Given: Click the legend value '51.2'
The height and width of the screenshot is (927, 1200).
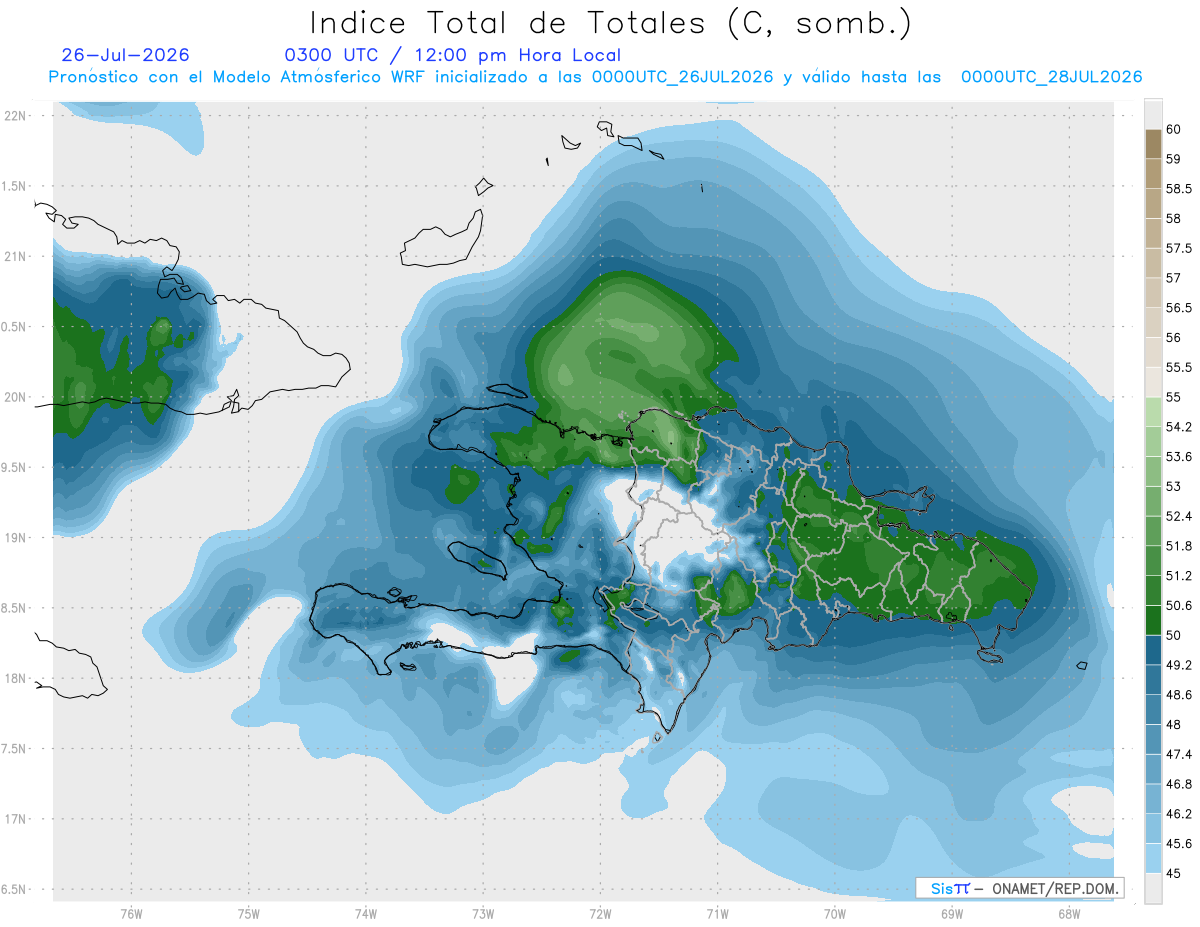Looking at the screenshot, I should click(1179, 576).
